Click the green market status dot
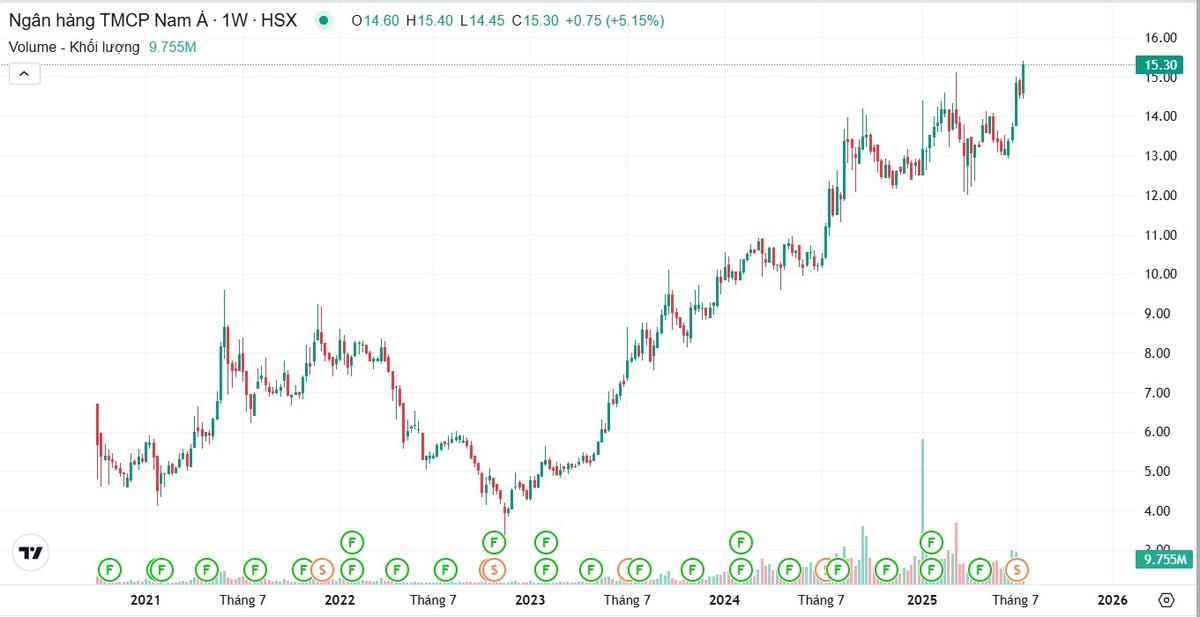This screenshot has height=617, width=1200. click(322, 20)
